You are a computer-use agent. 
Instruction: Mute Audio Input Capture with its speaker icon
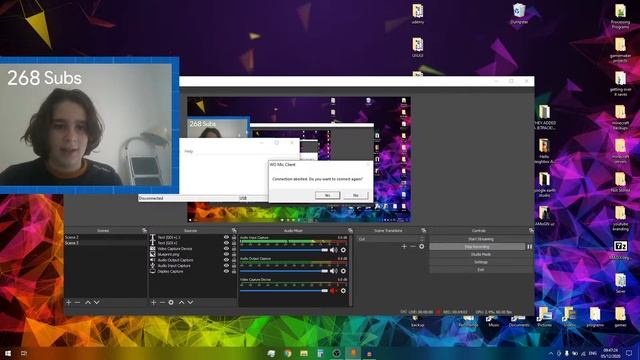[x=333, y=250]
